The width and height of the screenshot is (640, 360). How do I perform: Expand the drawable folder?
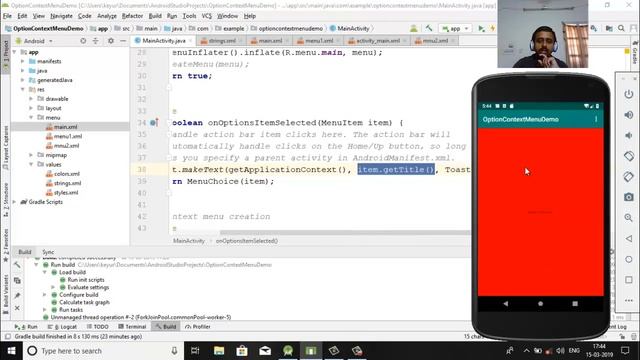click(31, 99)
